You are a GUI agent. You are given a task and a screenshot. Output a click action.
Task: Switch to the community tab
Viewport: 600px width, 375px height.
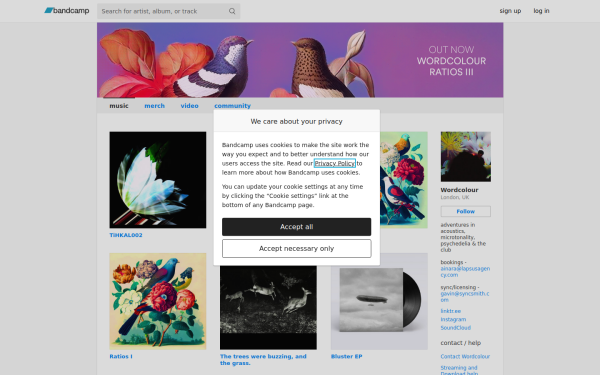point(232,106)
